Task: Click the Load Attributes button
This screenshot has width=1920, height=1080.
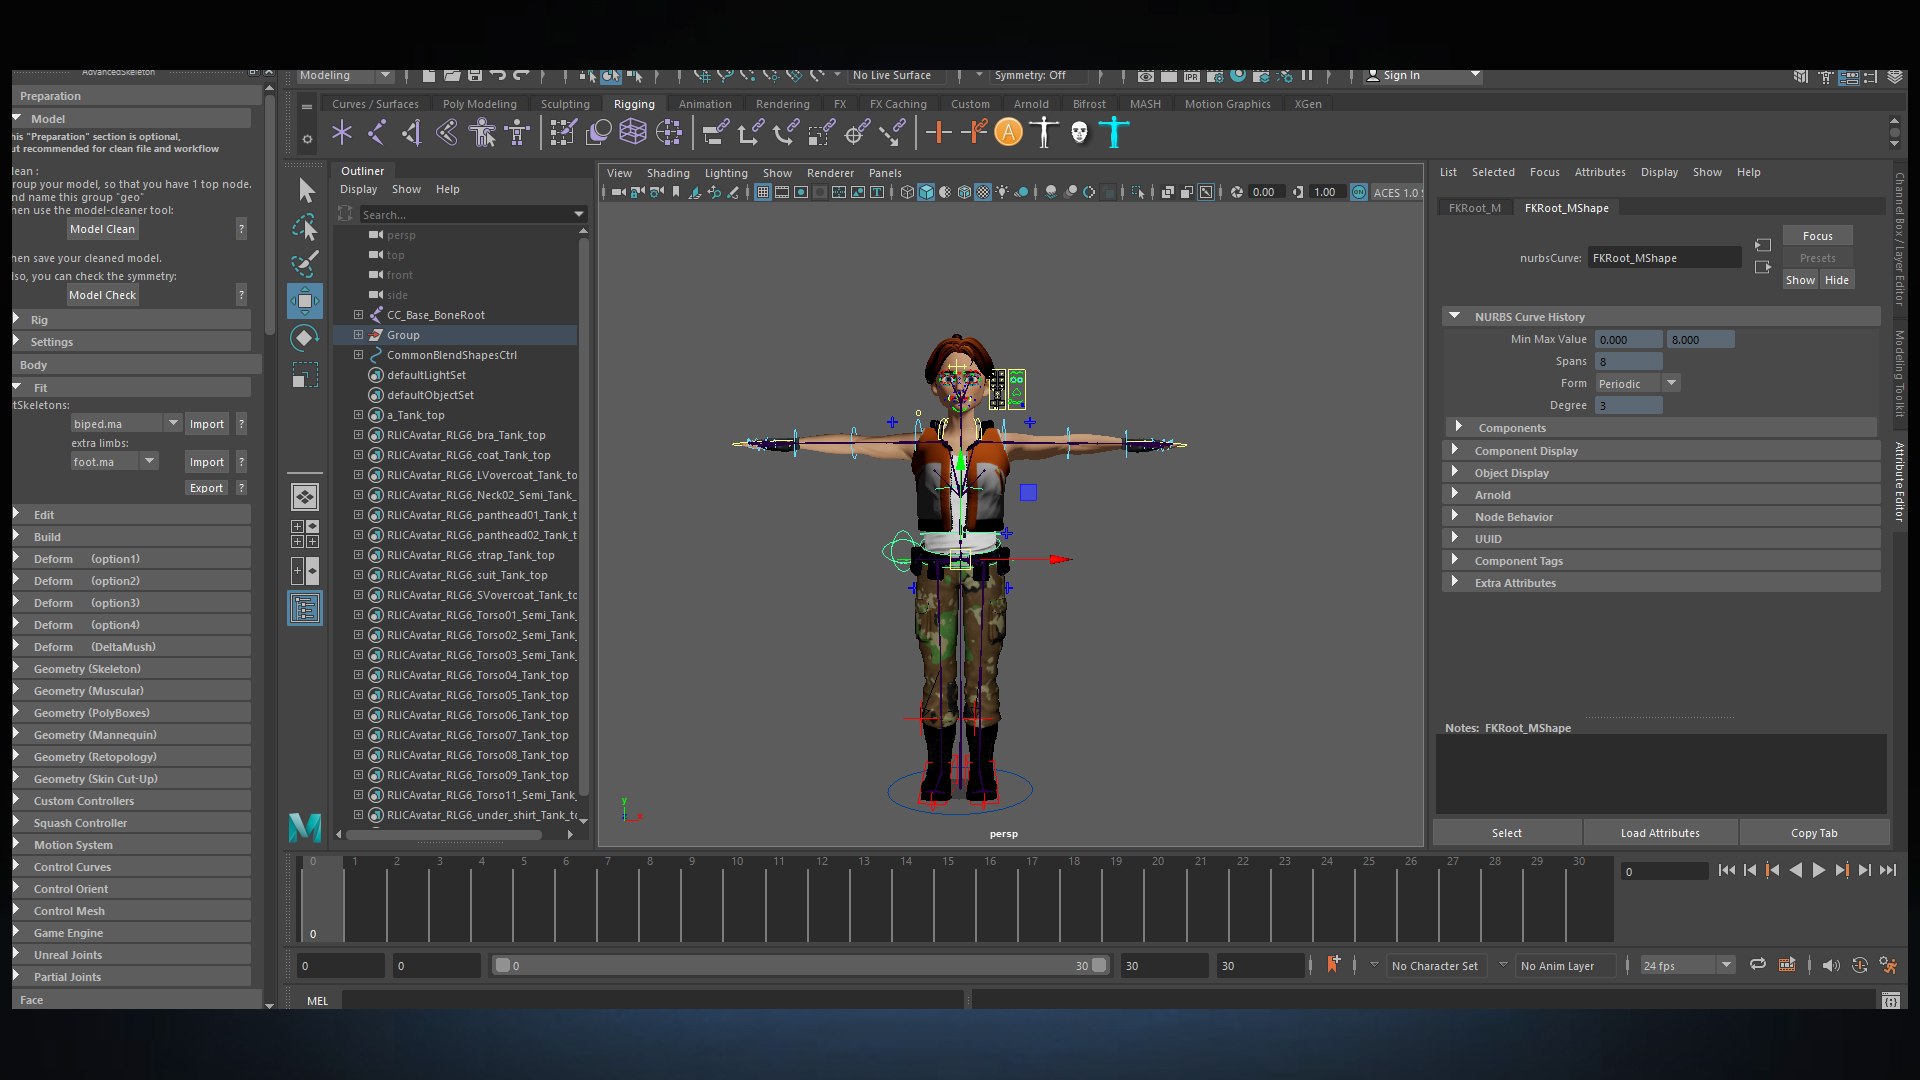Action: [1660, 833]
